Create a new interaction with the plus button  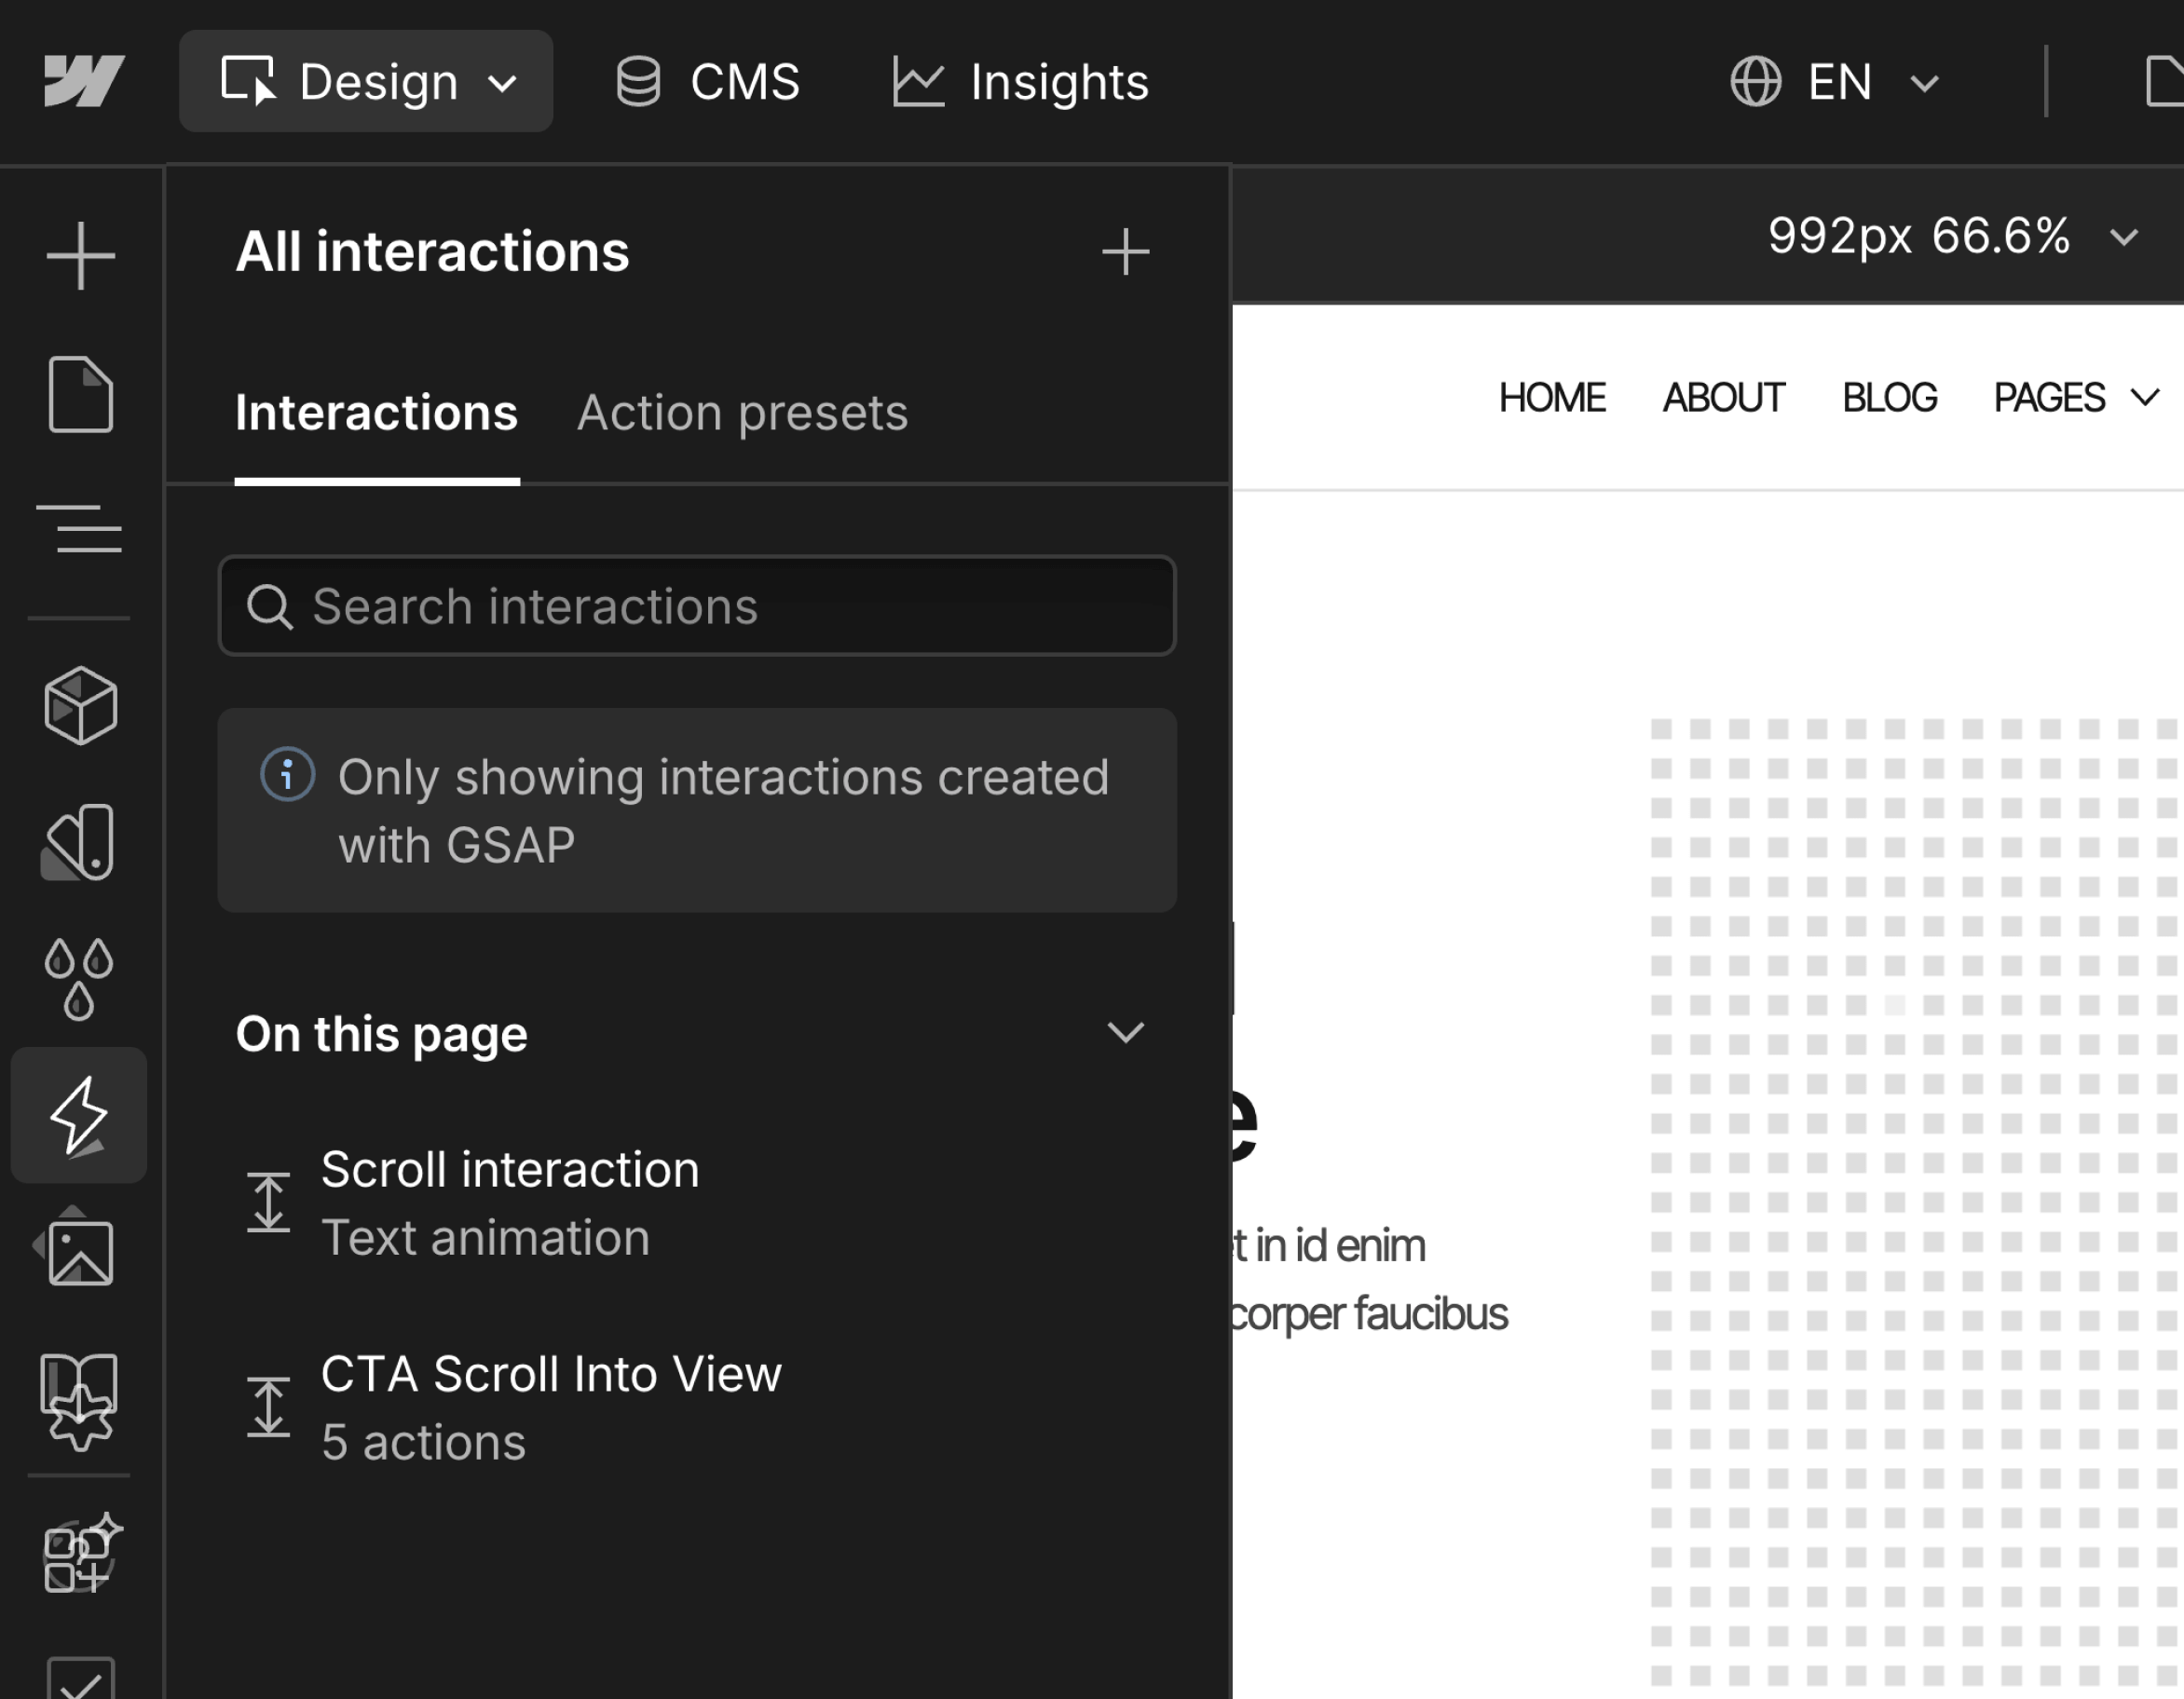pos(1126,252)
